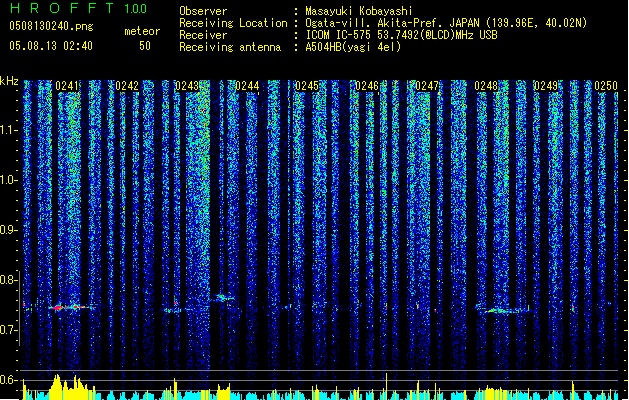The height and width of the screenshot is (400, 629).
Task: Click the HROFFT 1.0.0 title text
Action: (79, 8)
